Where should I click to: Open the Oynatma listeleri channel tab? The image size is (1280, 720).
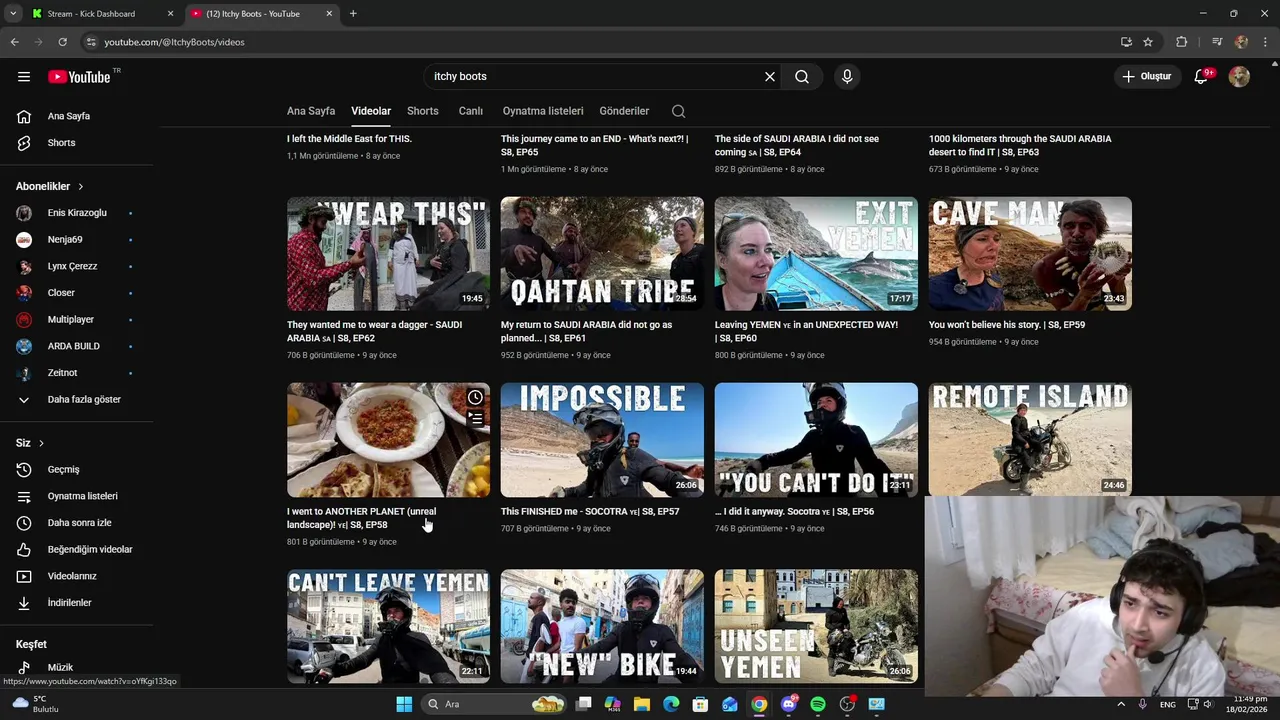(543, 111)
